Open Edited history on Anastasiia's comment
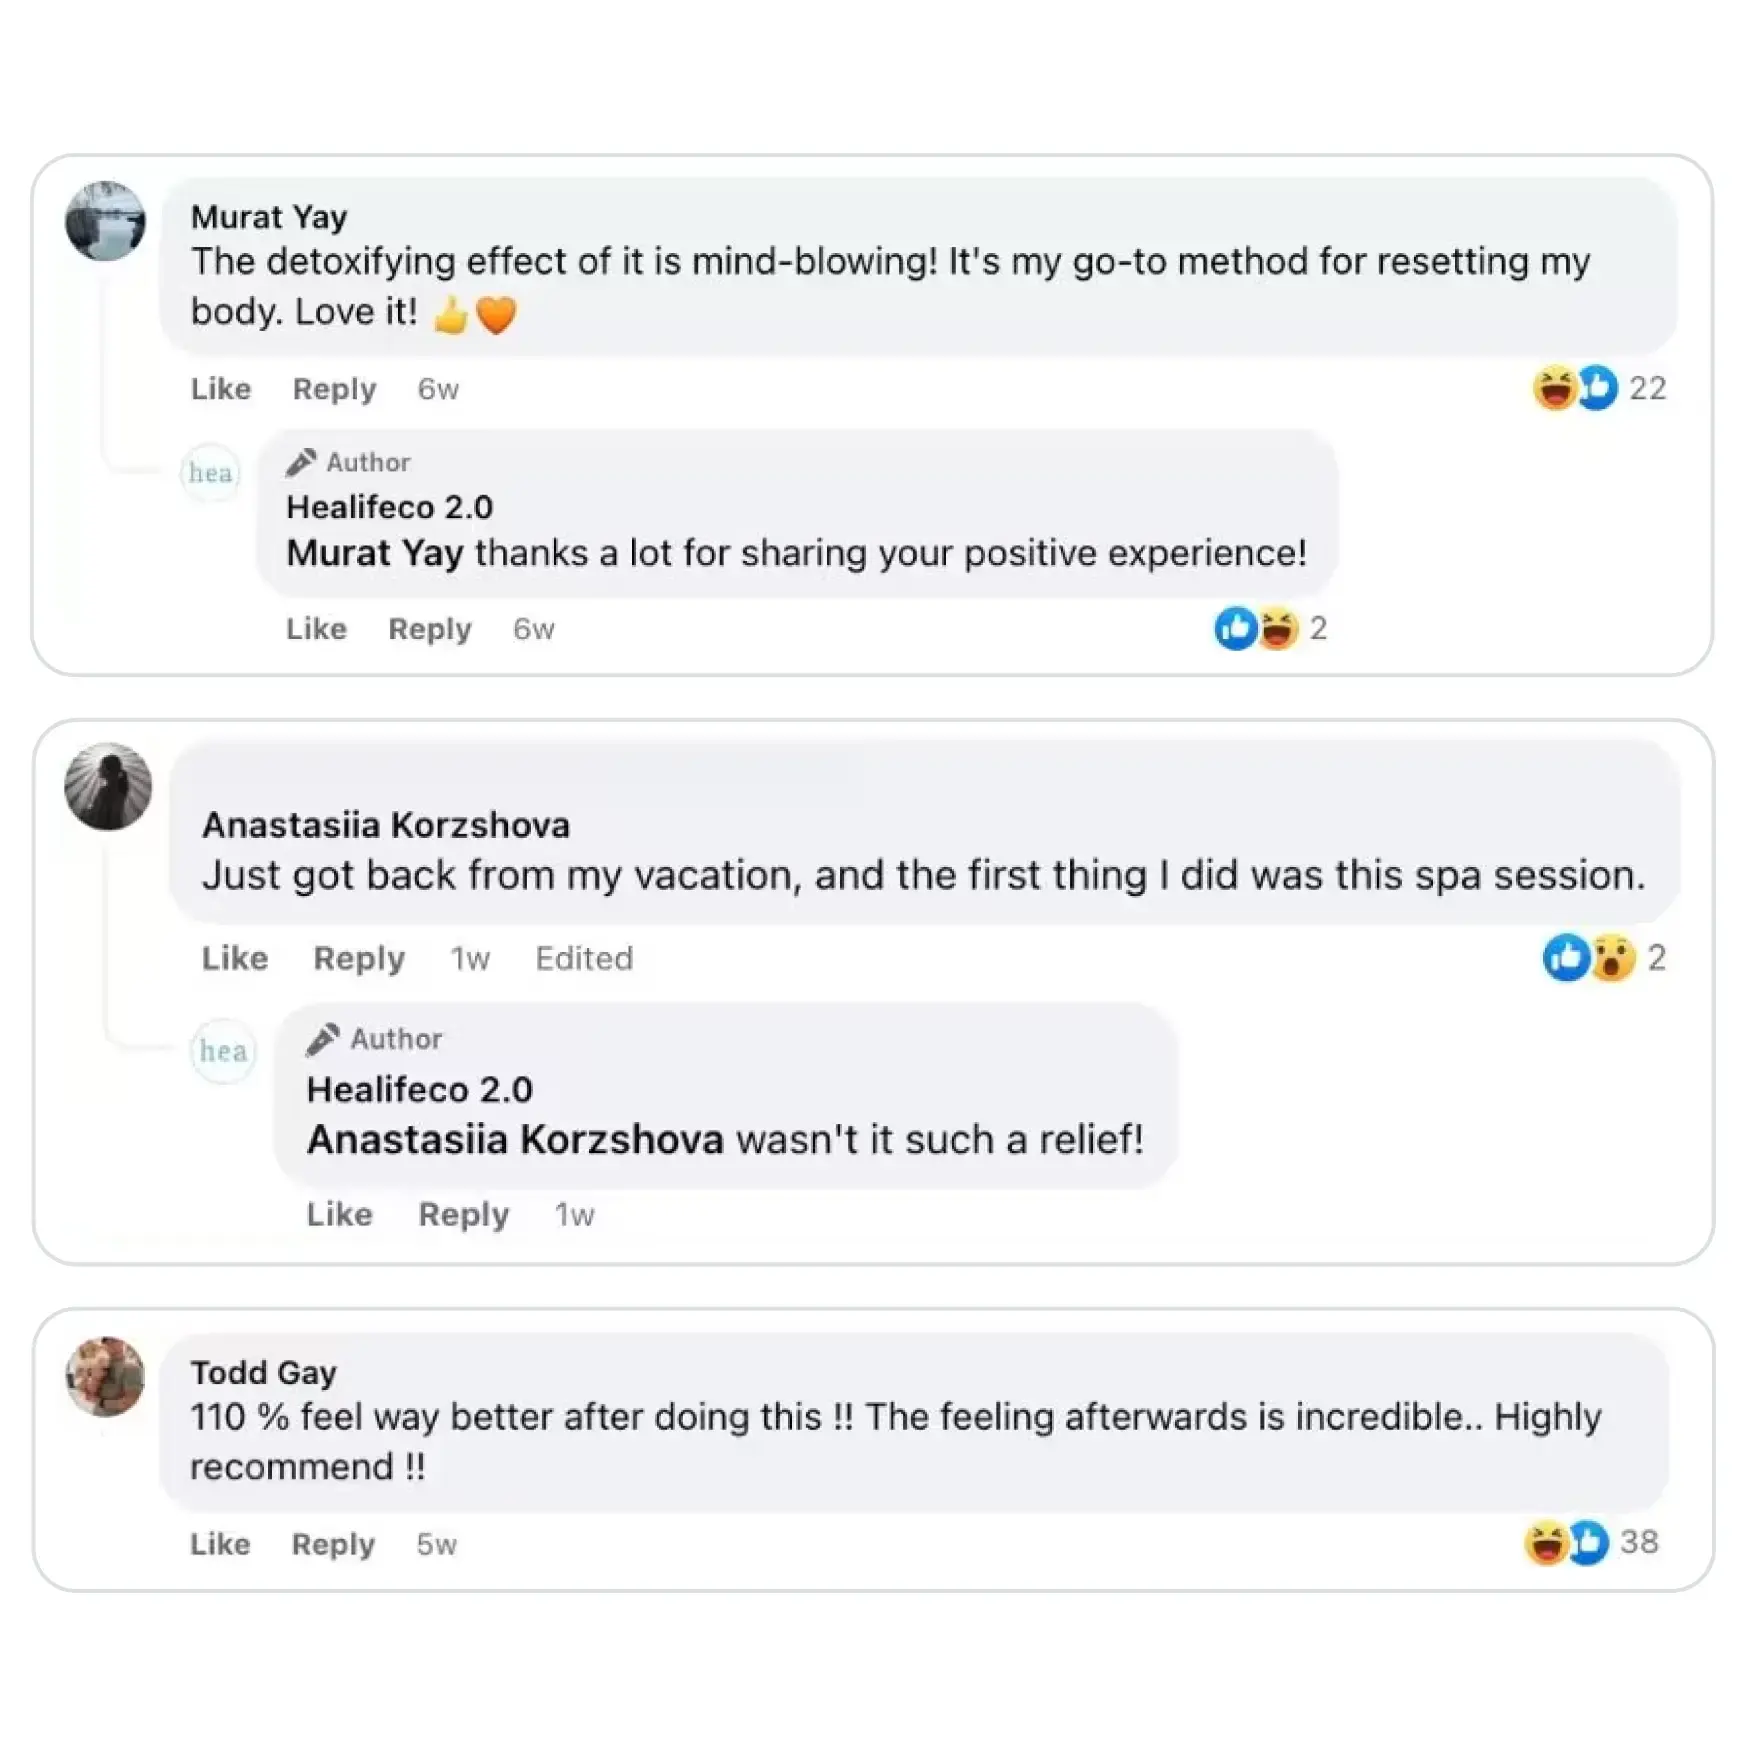The width and height of the screenshot is (1745, 1745). point(584,958)
